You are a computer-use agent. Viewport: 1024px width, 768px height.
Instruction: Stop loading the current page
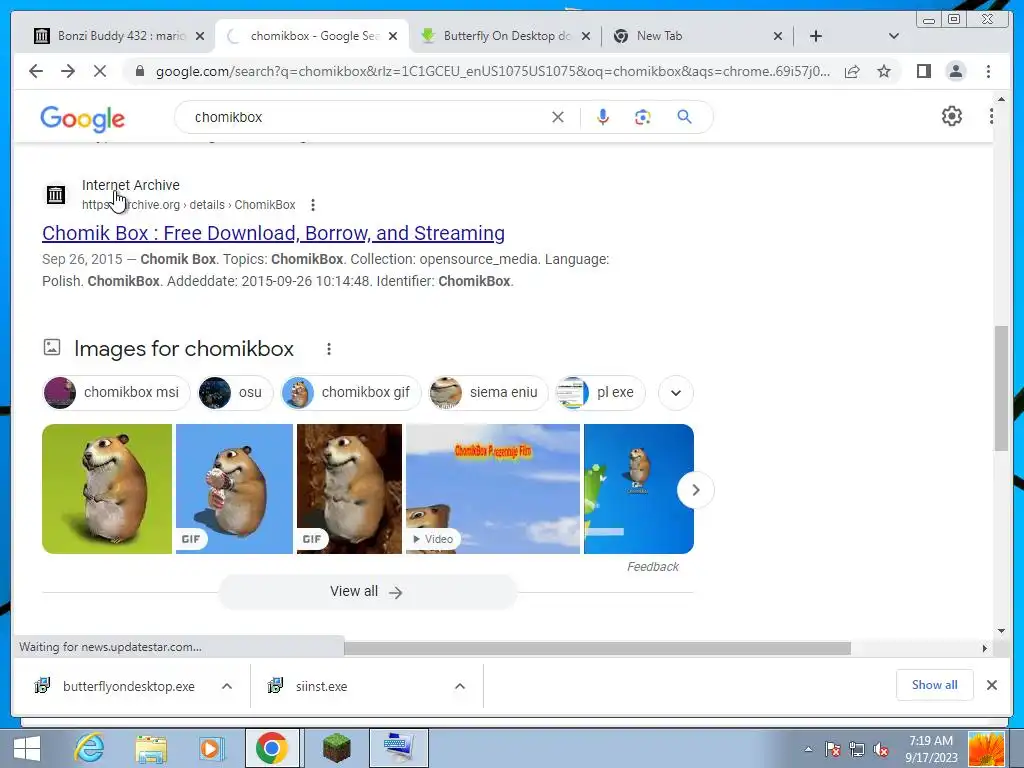click(100, 71)
